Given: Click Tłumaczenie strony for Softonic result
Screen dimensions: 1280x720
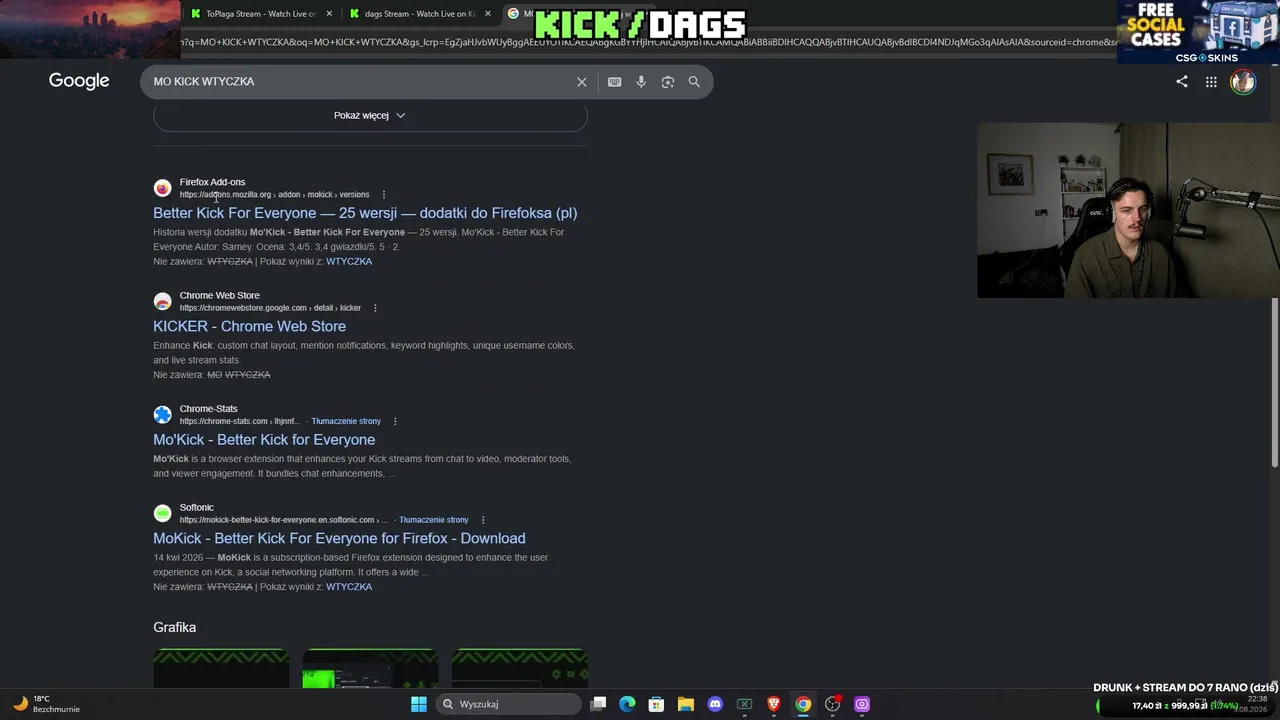Looking at the screenshot, I should pyautogui.click(x=434, y=520).
